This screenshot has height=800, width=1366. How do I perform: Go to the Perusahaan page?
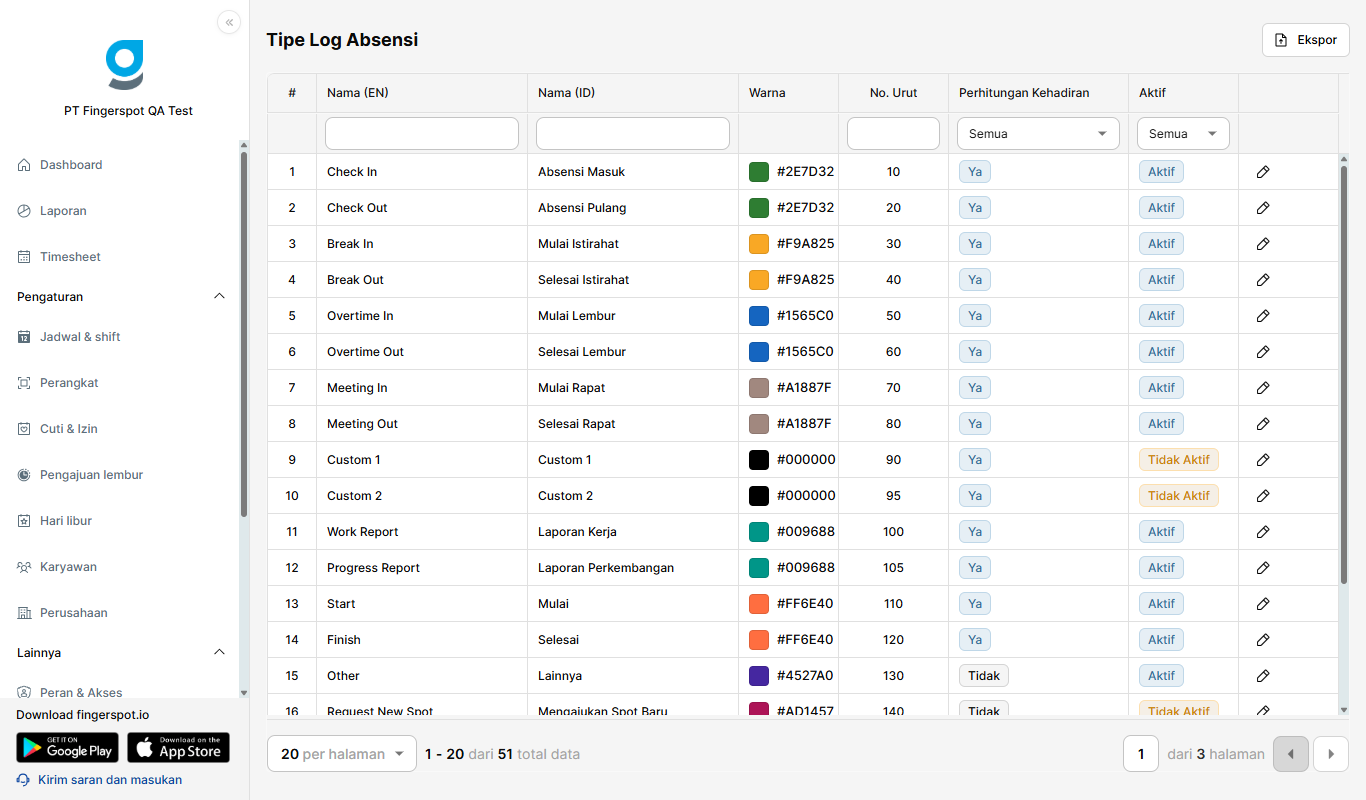73,613
